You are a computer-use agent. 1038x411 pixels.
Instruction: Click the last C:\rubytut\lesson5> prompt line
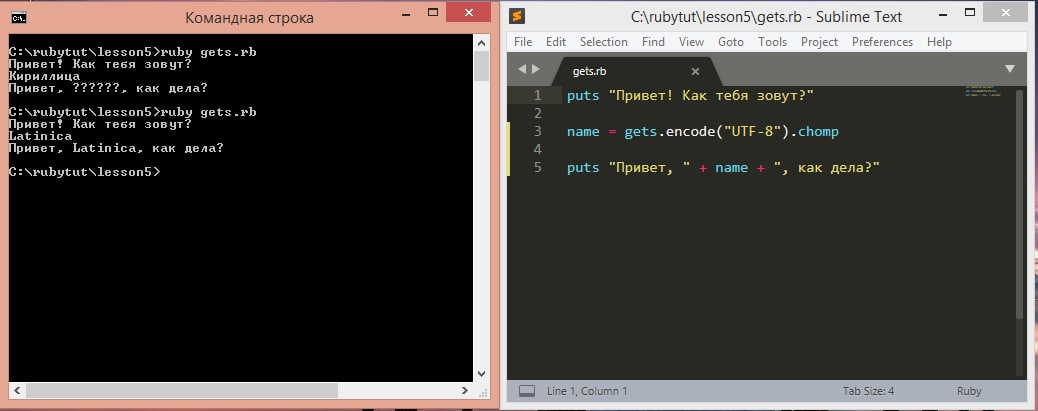84,172
